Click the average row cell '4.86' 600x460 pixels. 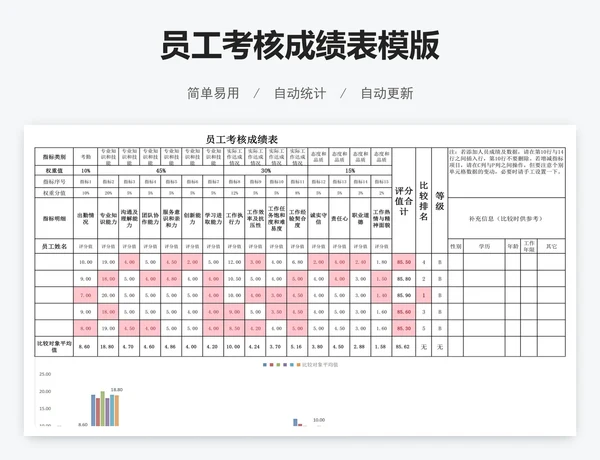(x=171, y=347)
